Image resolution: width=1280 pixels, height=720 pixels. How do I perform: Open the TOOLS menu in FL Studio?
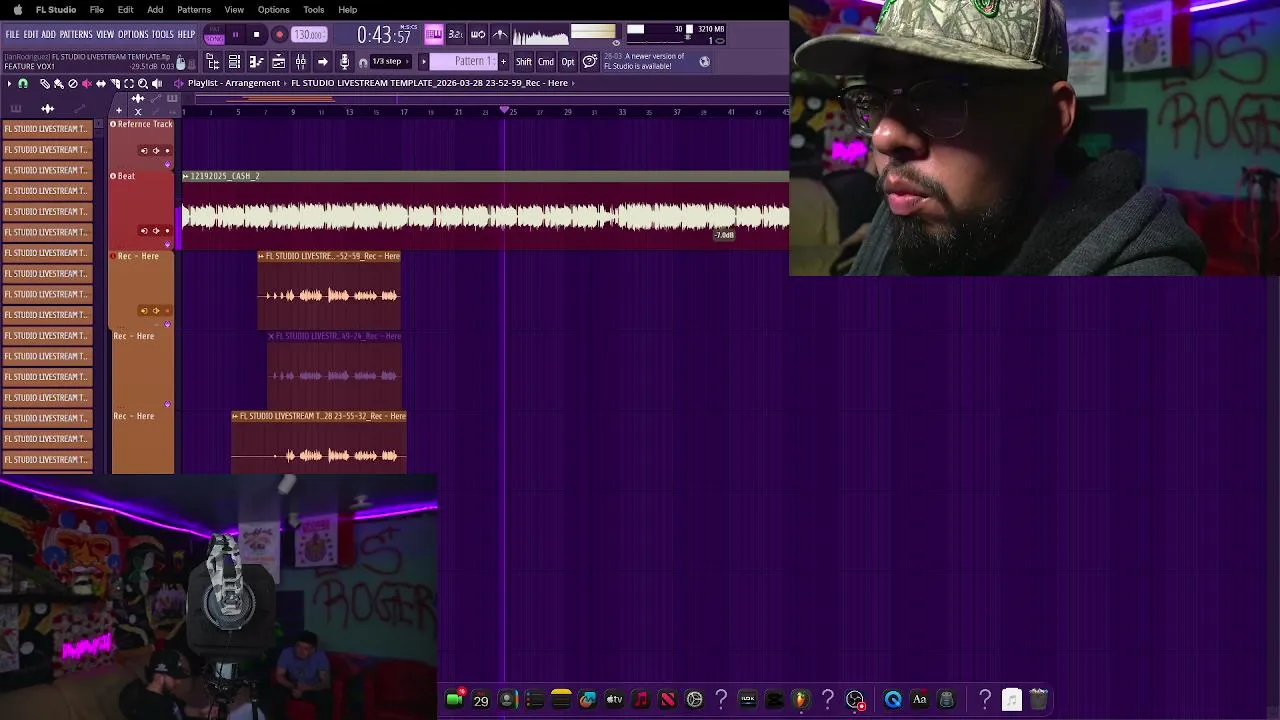[163, 34]
